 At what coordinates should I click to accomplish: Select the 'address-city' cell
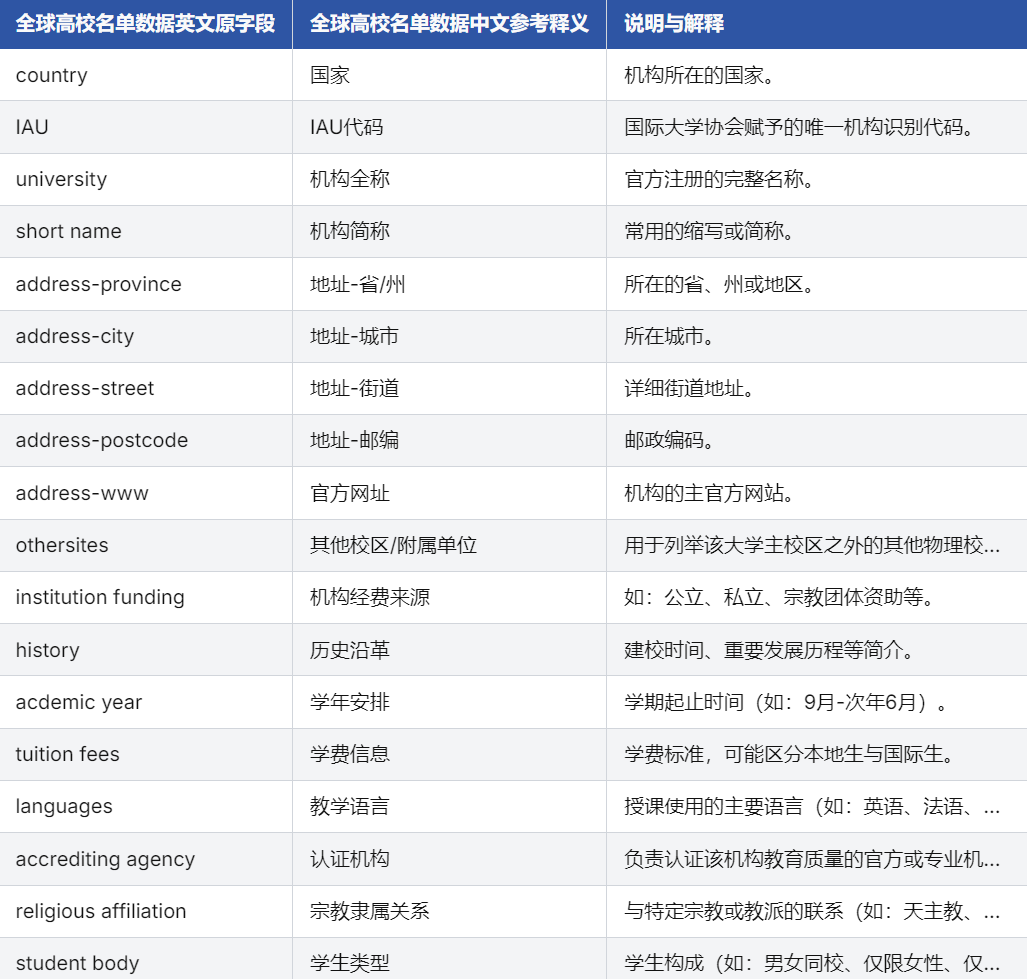click(146, 336)
